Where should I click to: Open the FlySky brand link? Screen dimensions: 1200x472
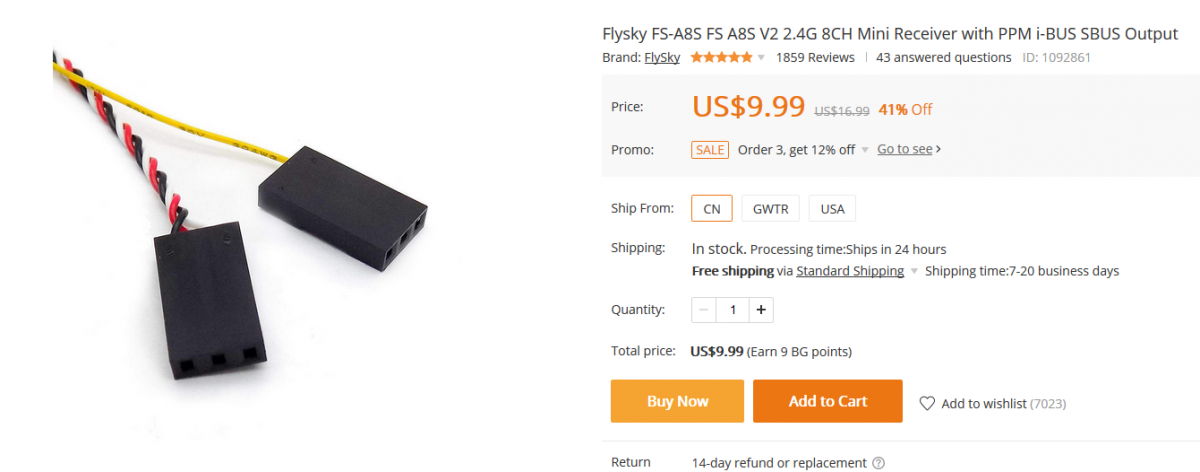[662, 58]
